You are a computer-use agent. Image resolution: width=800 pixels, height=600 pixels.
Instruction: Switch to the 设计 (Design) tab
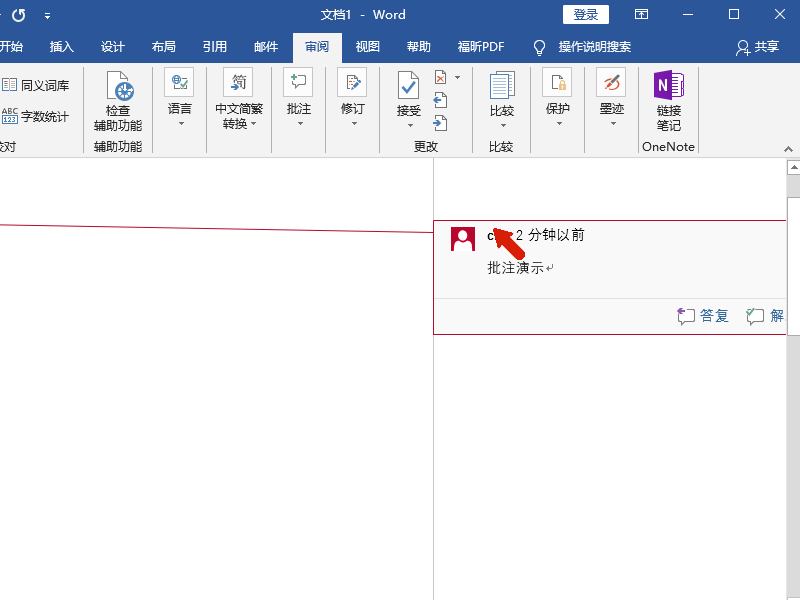click(113, 47)
